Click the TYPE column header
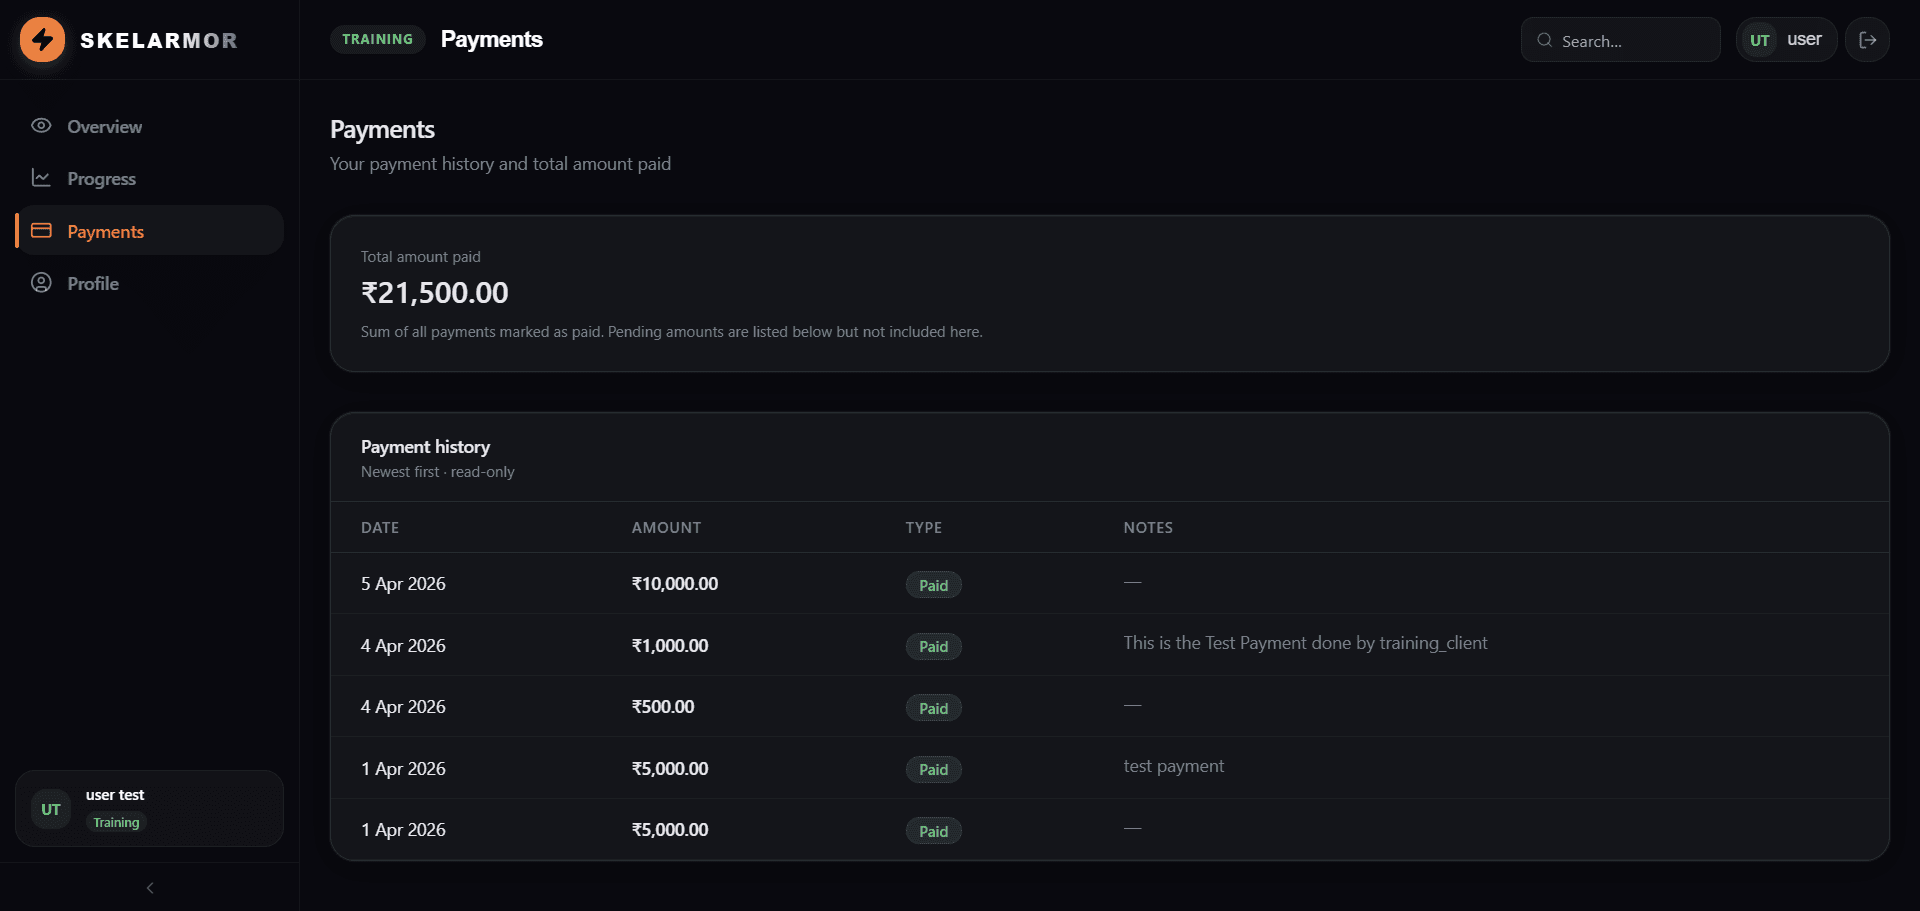Screen dimensions: 1920x911 pyautogui.click(x=924, y=528)
